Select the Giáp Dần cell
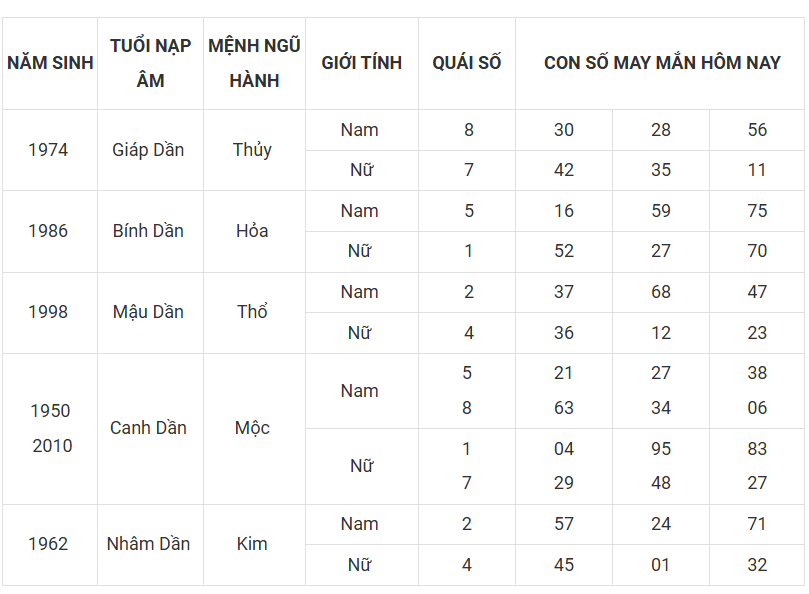This screenshot has height=594, width=809. (x=150, y=150)
